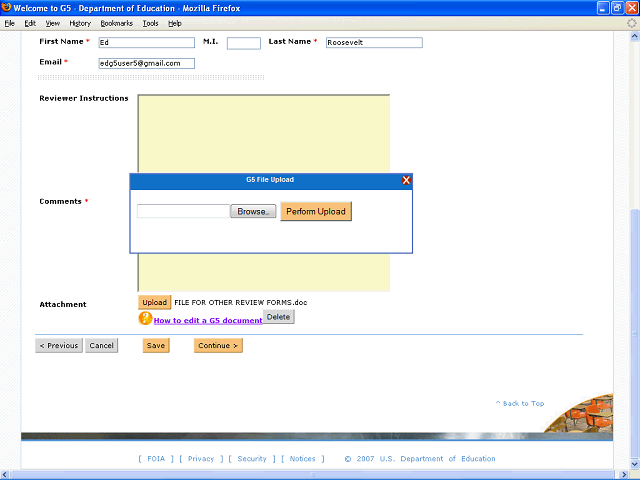
Task: Open the Notices footer link
Action: pyautogui.click(x=302, y=459)
